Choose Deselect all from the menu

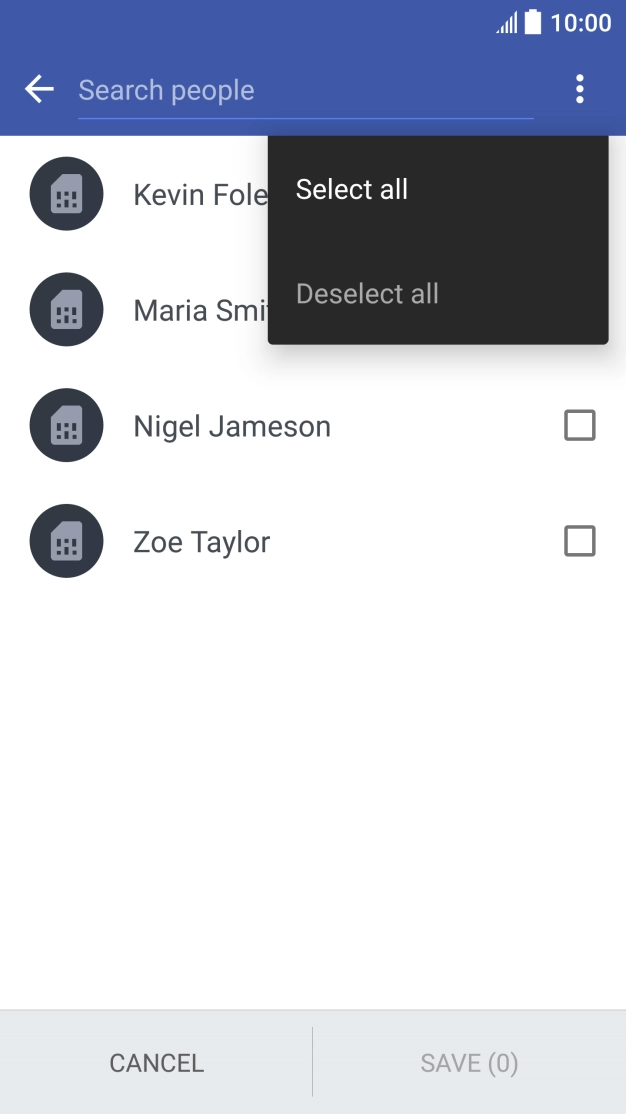coord(368,293)
